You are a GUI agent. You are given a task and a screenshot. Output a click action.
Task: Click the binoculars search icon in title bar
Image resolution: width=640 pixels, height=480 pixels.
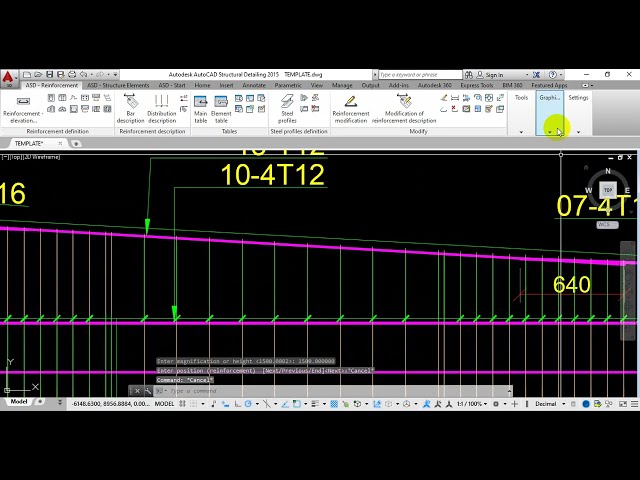point(469,75)
